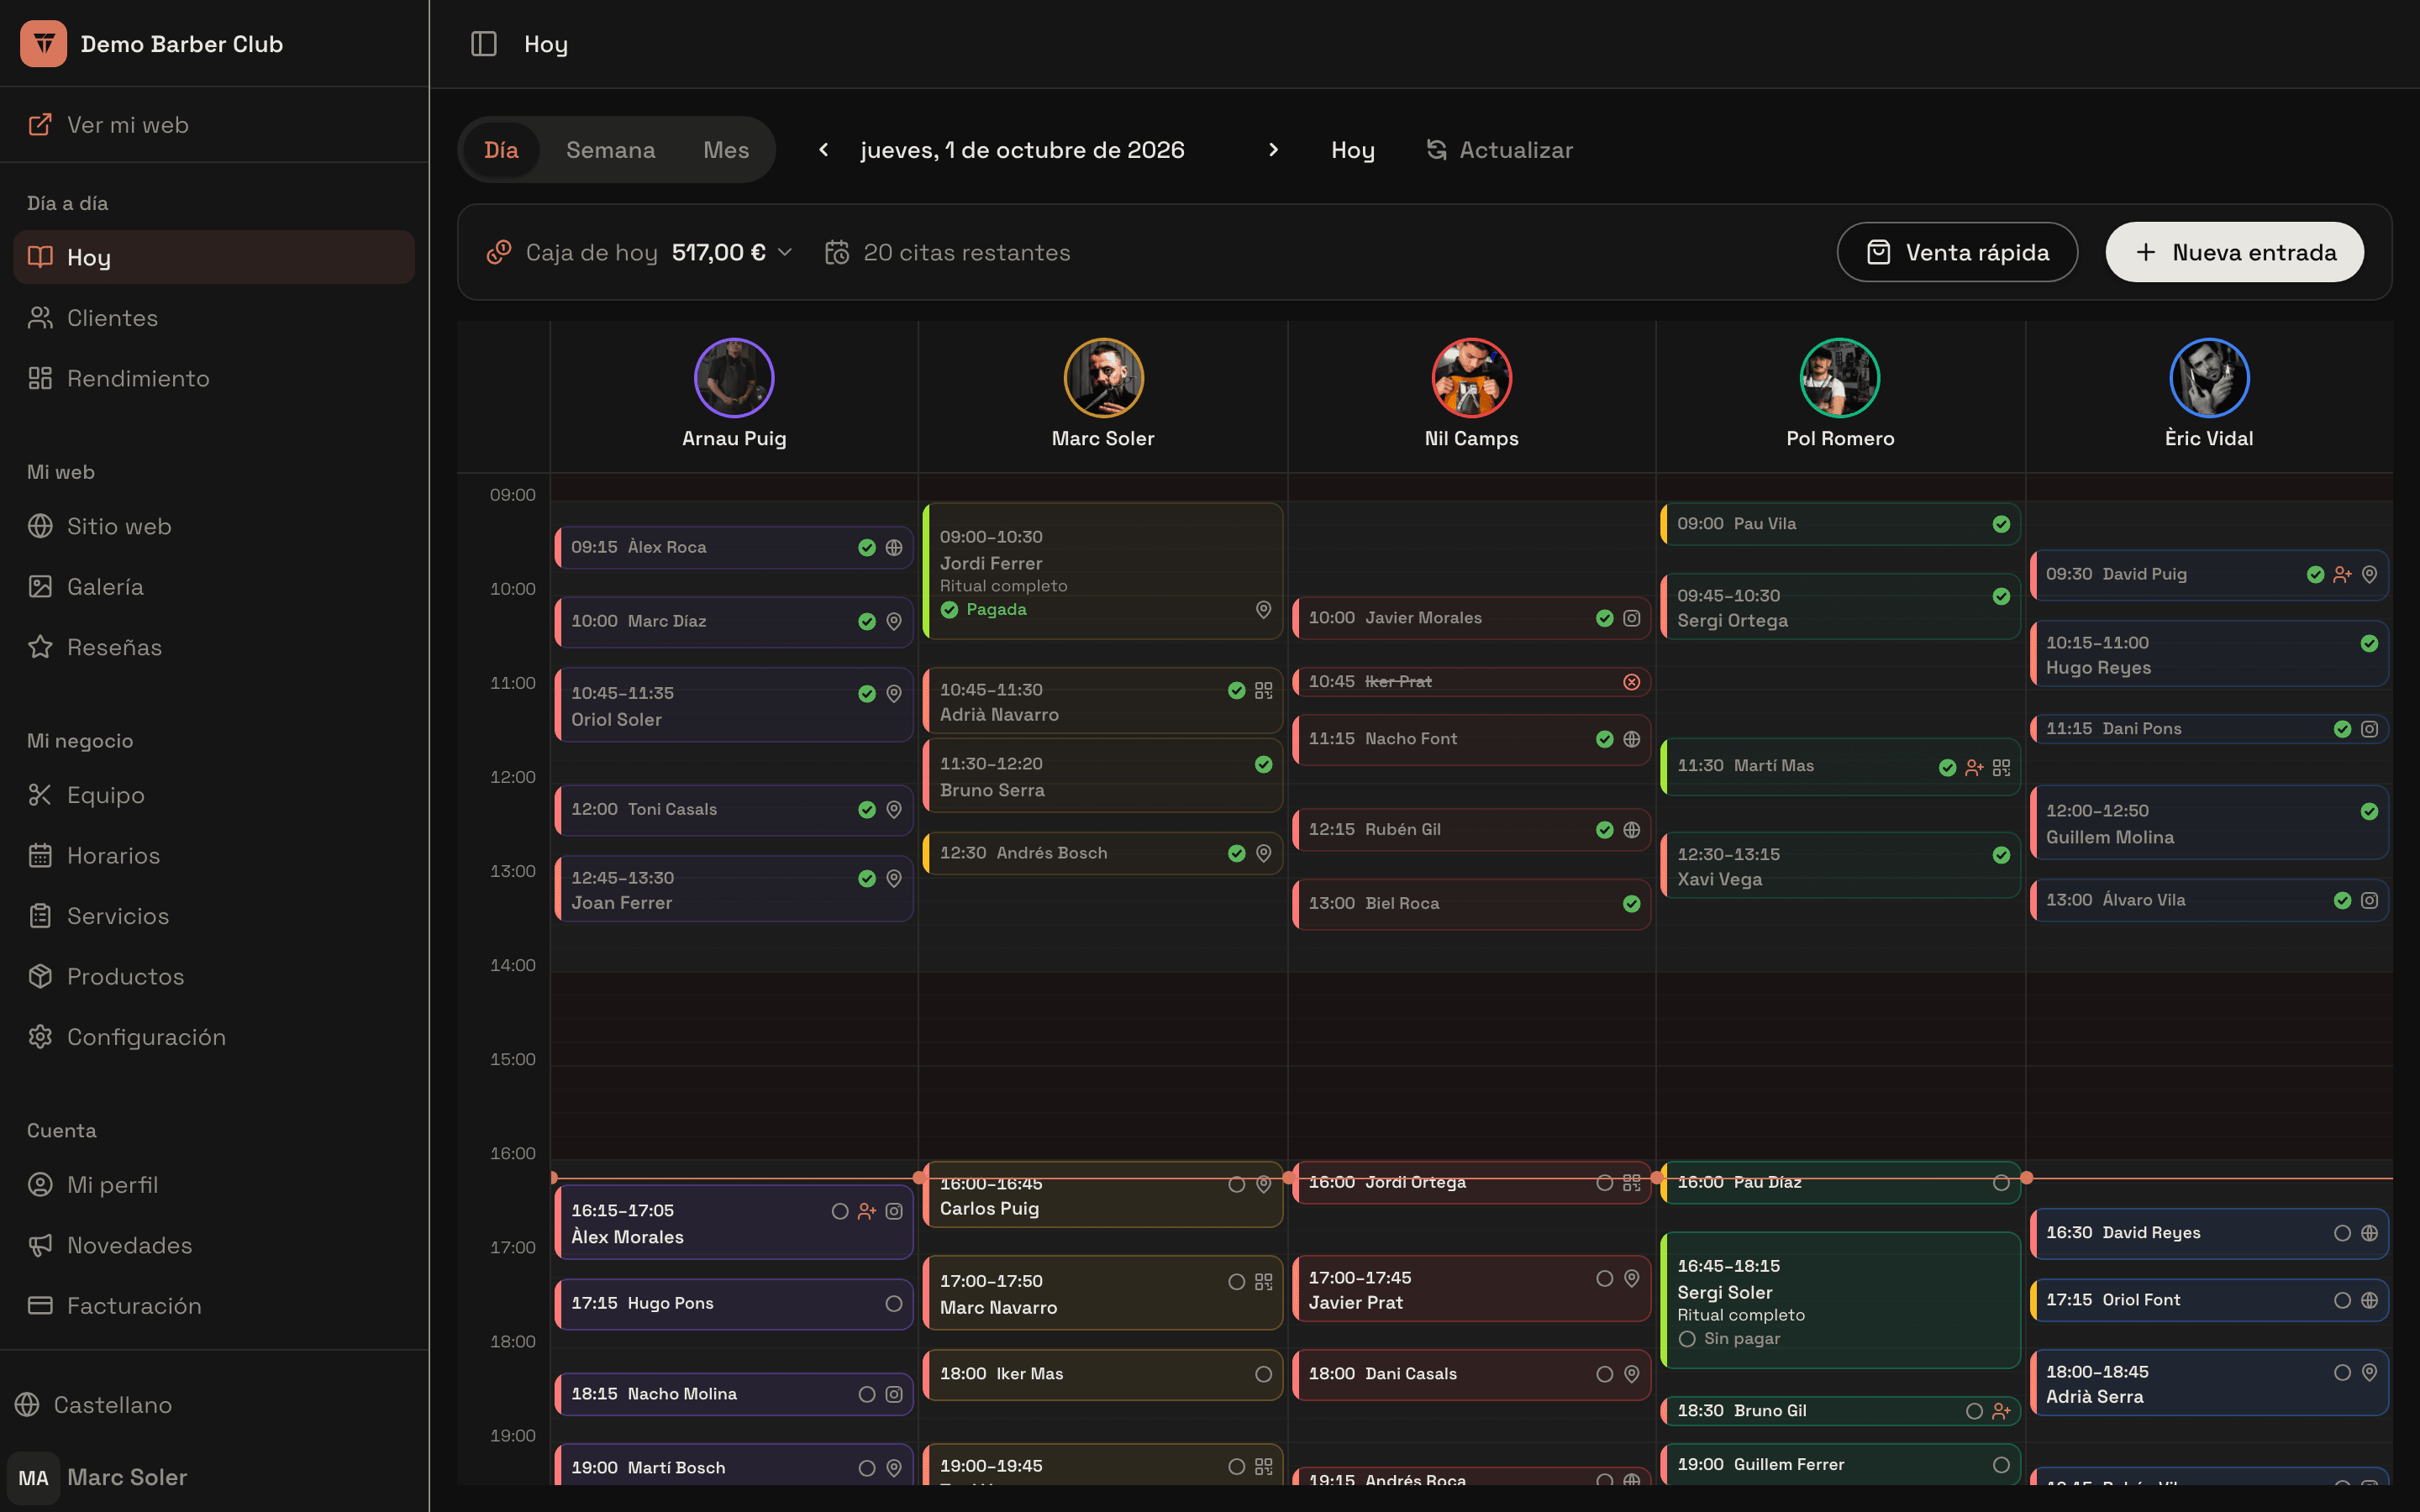The height and width of the screenshot is (1512, 2420).
Task: Click the Caja de hoy coins icon
Action: point(499,252)
